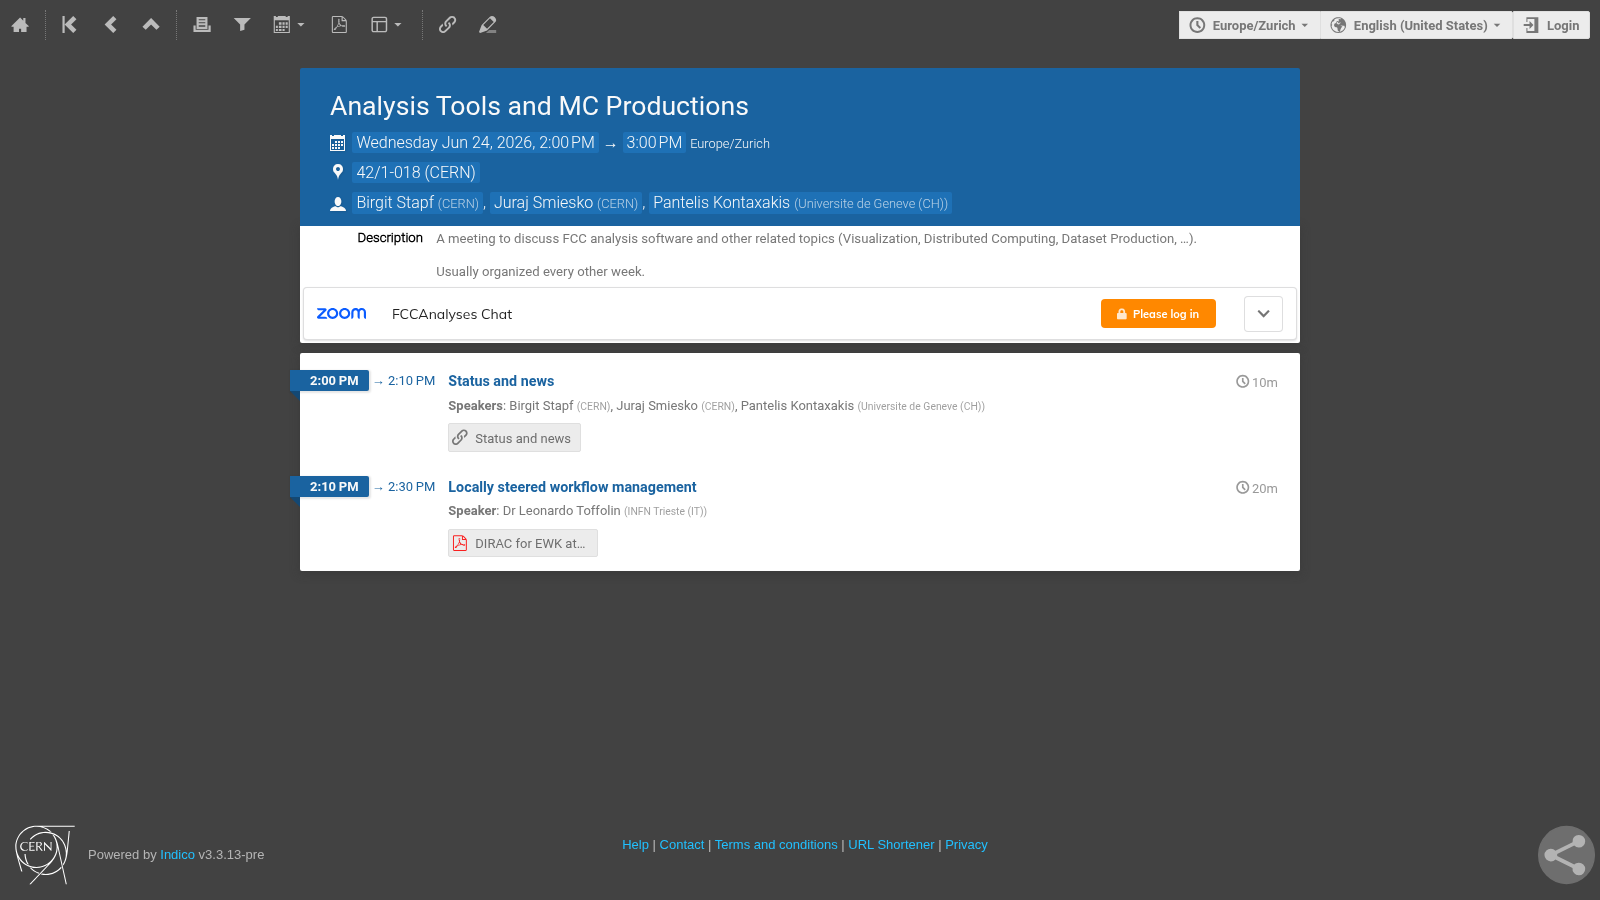Open the calendar export dropdown
This screenshot has height=900, width=1600.
(289, 25)
